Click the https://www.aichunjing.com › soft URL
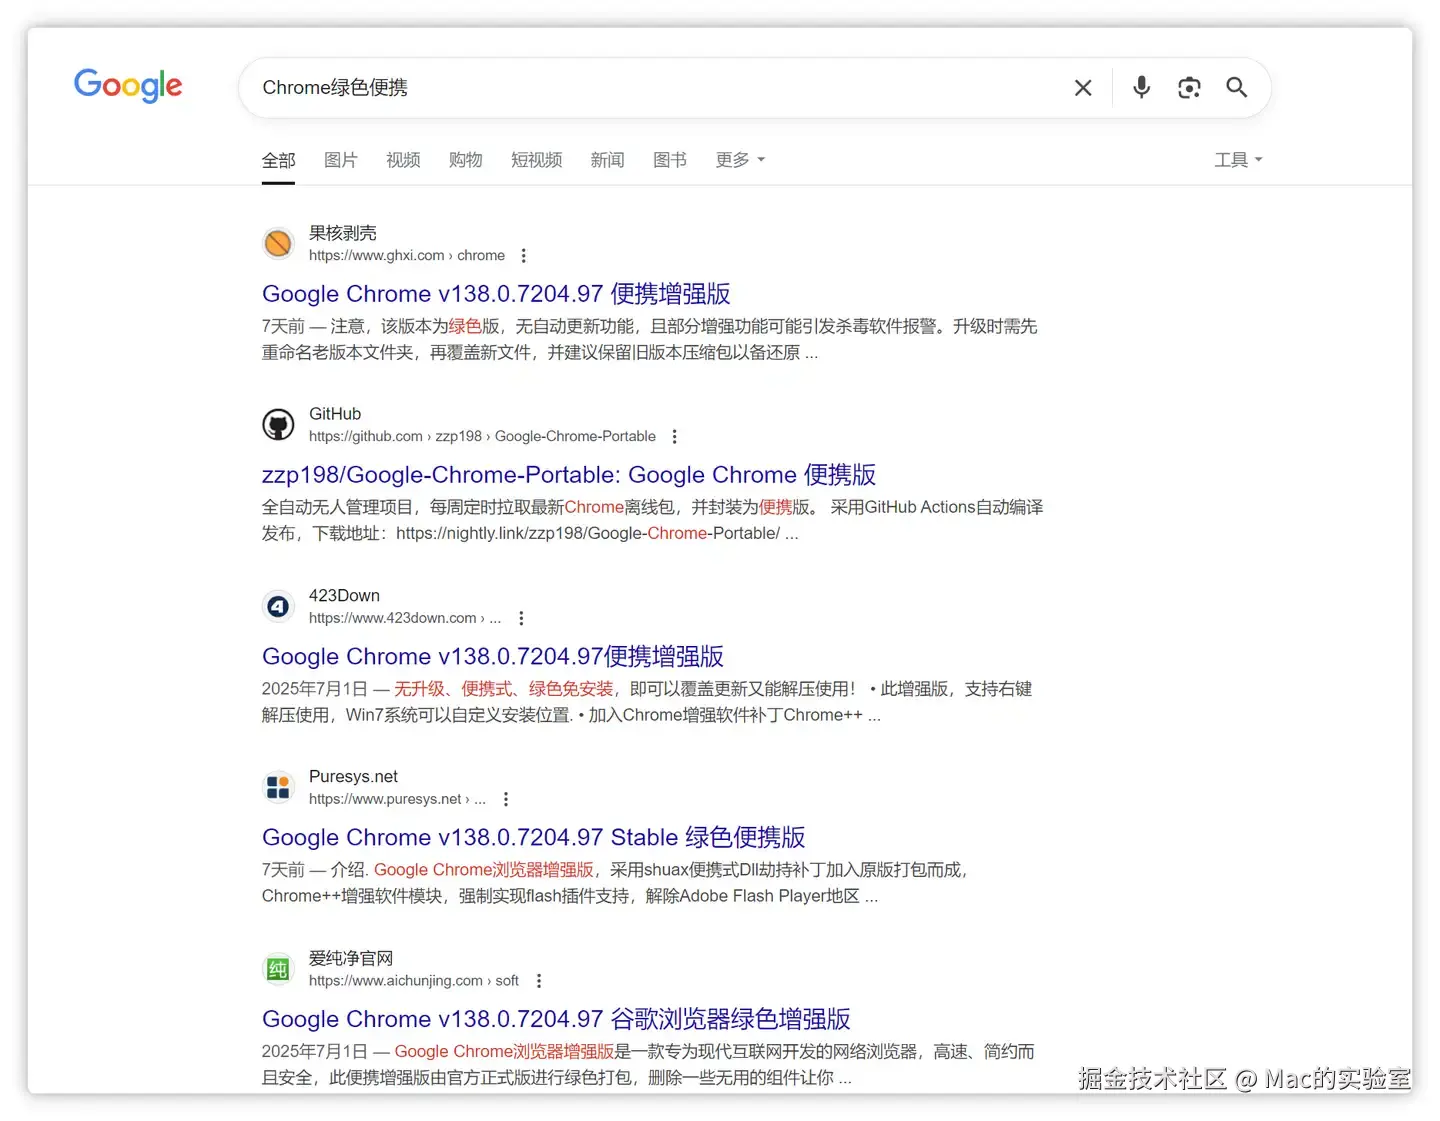Viewport: 1440px width, 1121px height. tap(414, 981)
